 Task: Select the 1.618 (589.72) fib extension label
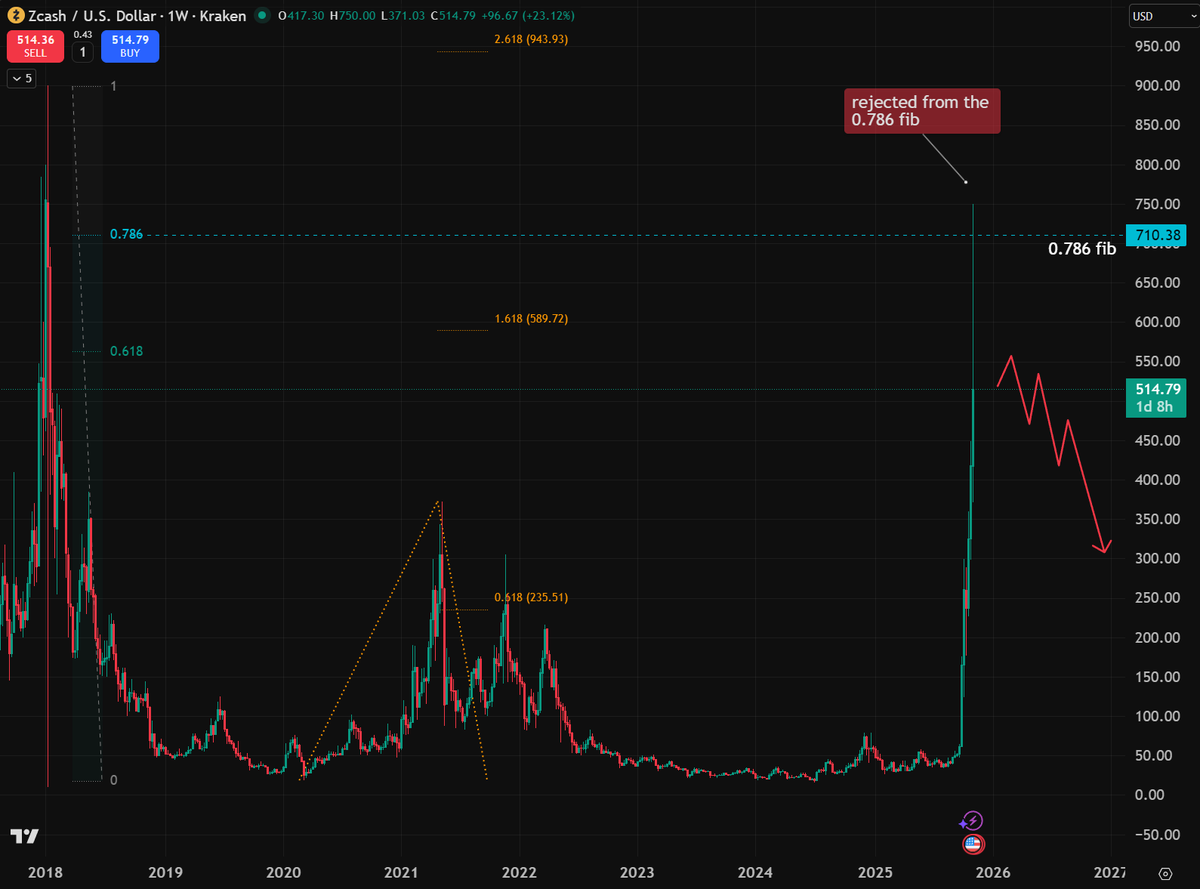[531, 318]
